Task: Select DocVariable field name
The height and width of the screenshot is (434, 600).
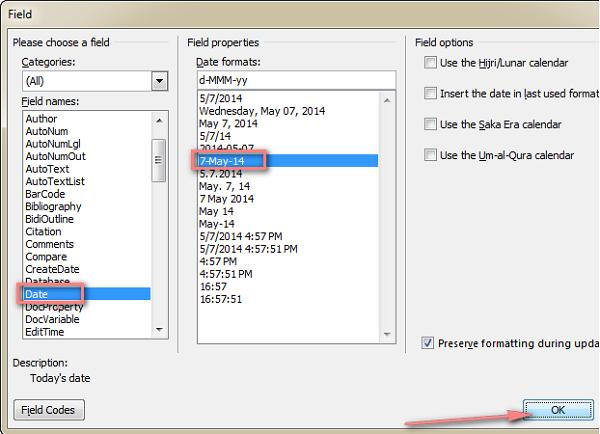Action: [x=87, y=319]
